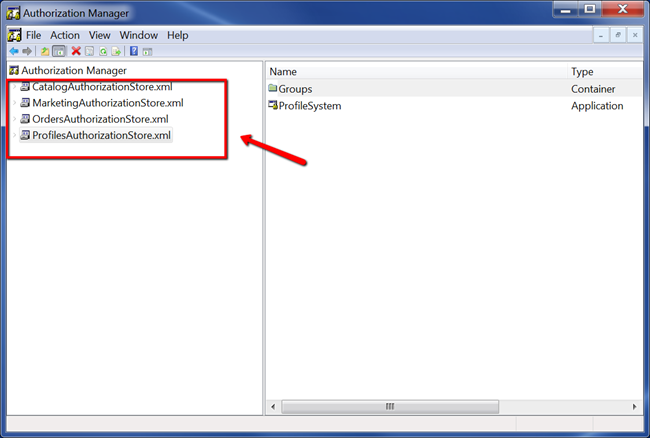The image size is (650, 438).
Task: Click the Properties toolbar icon
Action: [89, 51]
